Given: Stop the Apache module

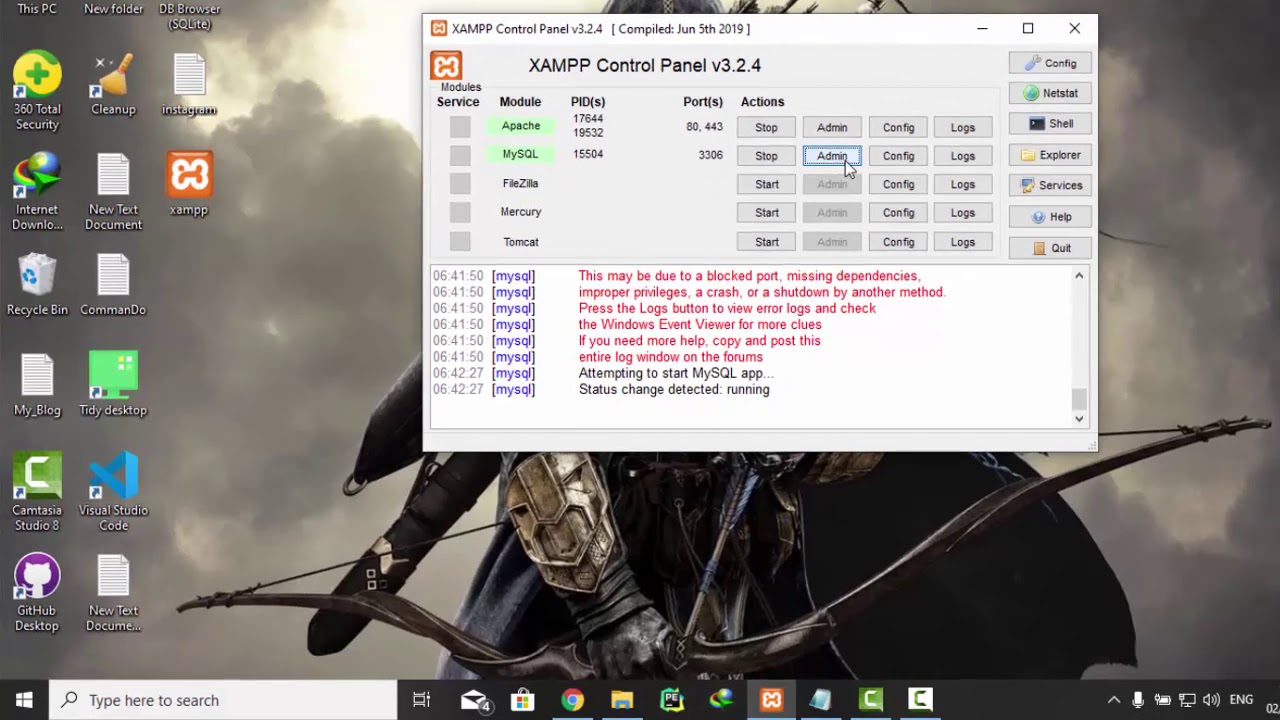Looking at the screenshot, I should pyautogui.click(x=766, y=127).
